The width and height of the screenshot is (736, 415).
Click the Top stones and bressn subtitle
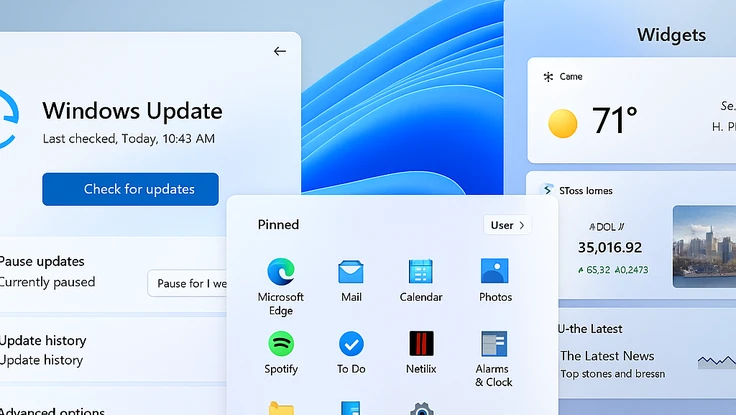(613, 374)
